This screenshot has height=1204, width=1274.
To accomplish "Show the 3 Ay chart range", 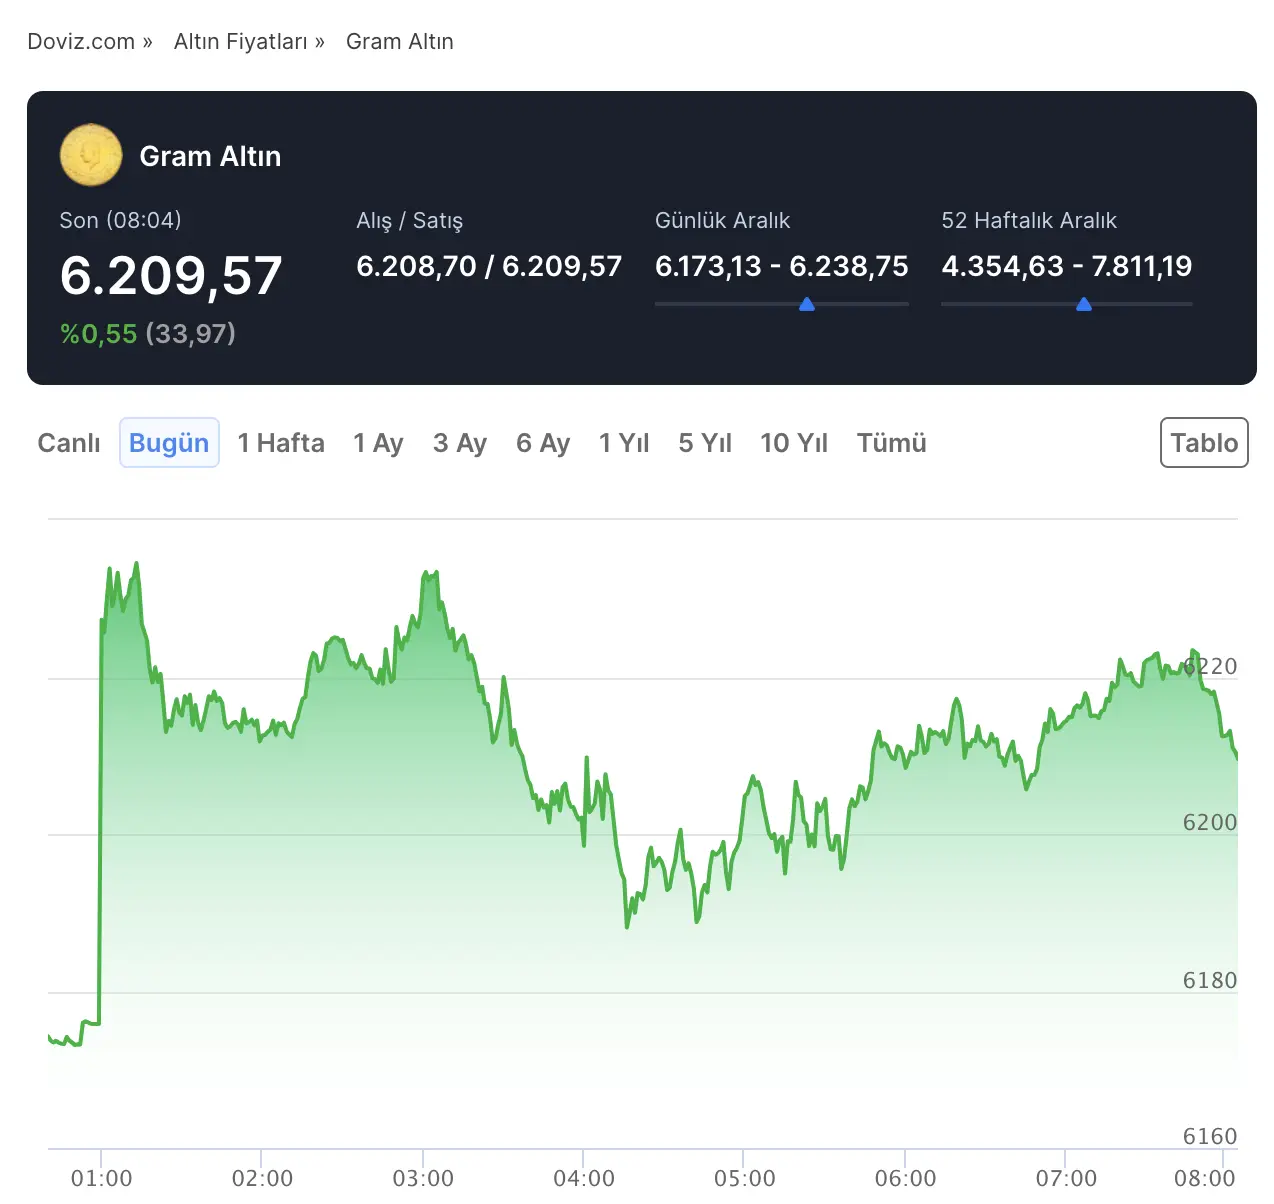I will (460, 443).
